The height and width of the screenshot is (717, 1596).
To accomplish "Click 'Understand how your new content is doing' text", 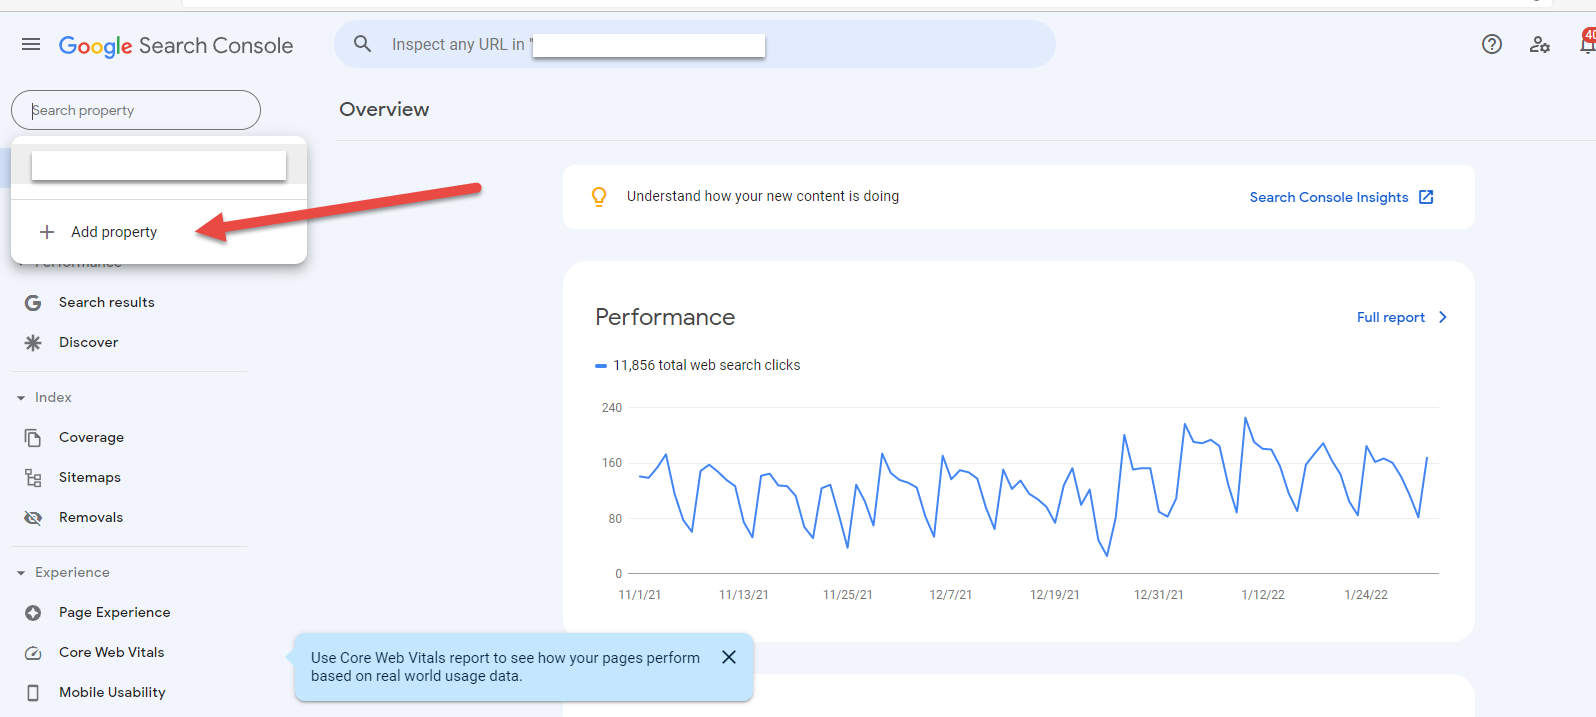I will click(x=763, y=196).
